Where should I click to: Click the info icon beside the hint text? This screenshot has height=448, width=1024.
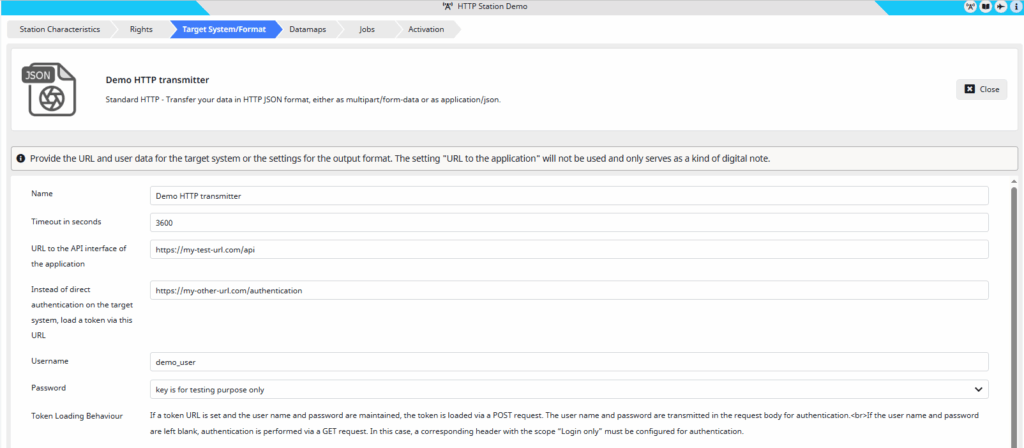pos(21,158)
